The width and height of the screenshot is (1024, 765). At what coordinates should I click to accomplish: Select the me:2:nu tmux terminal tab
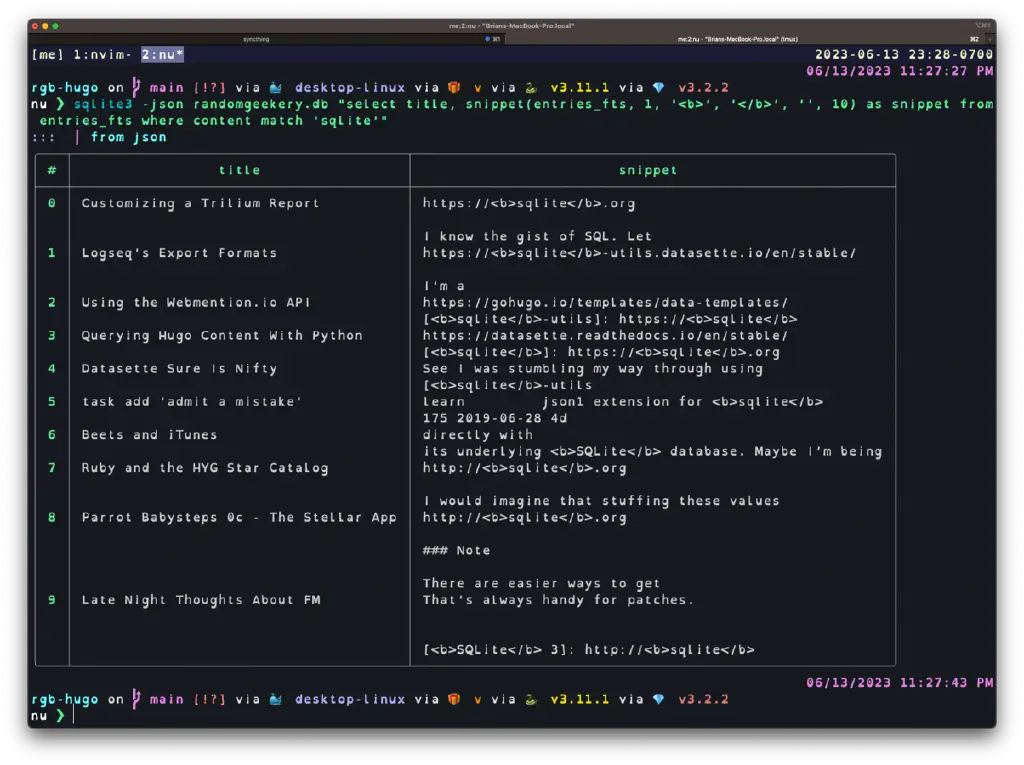tap(746, 39)
